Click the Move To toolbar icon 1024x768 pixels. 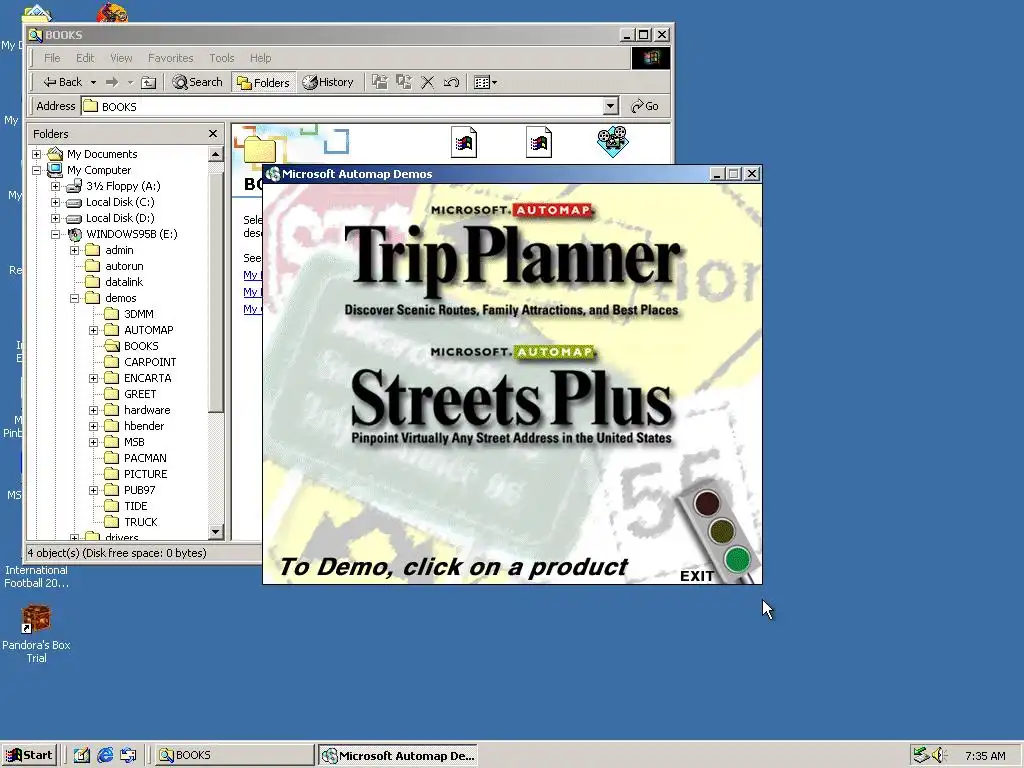(x=379, y=82)
